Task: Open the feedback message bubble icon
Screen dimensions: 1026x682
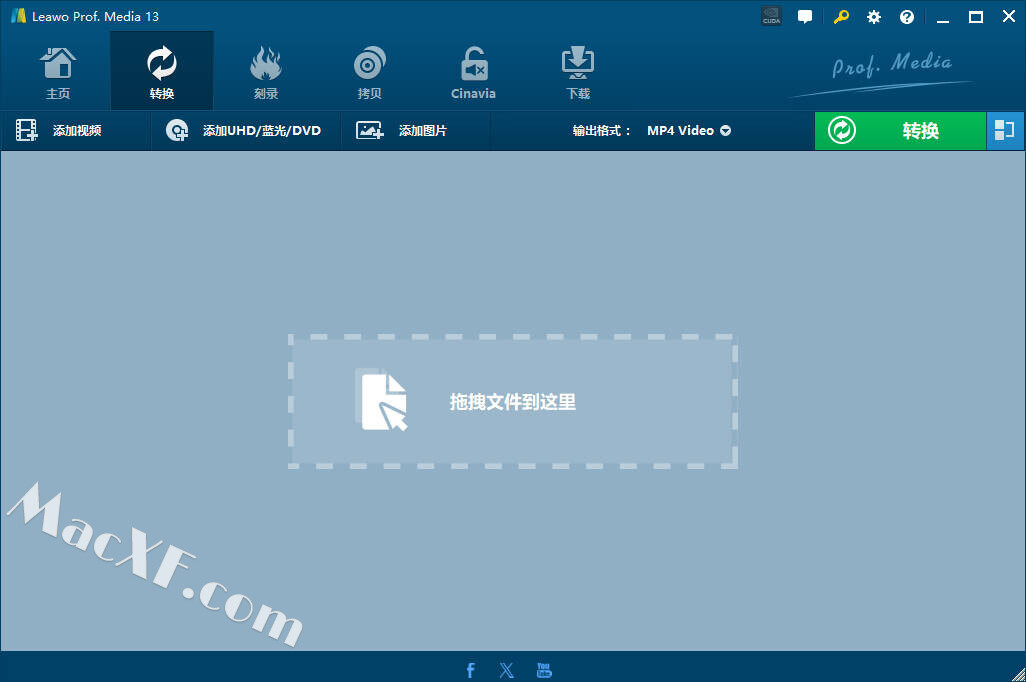Action: point(805,17)
